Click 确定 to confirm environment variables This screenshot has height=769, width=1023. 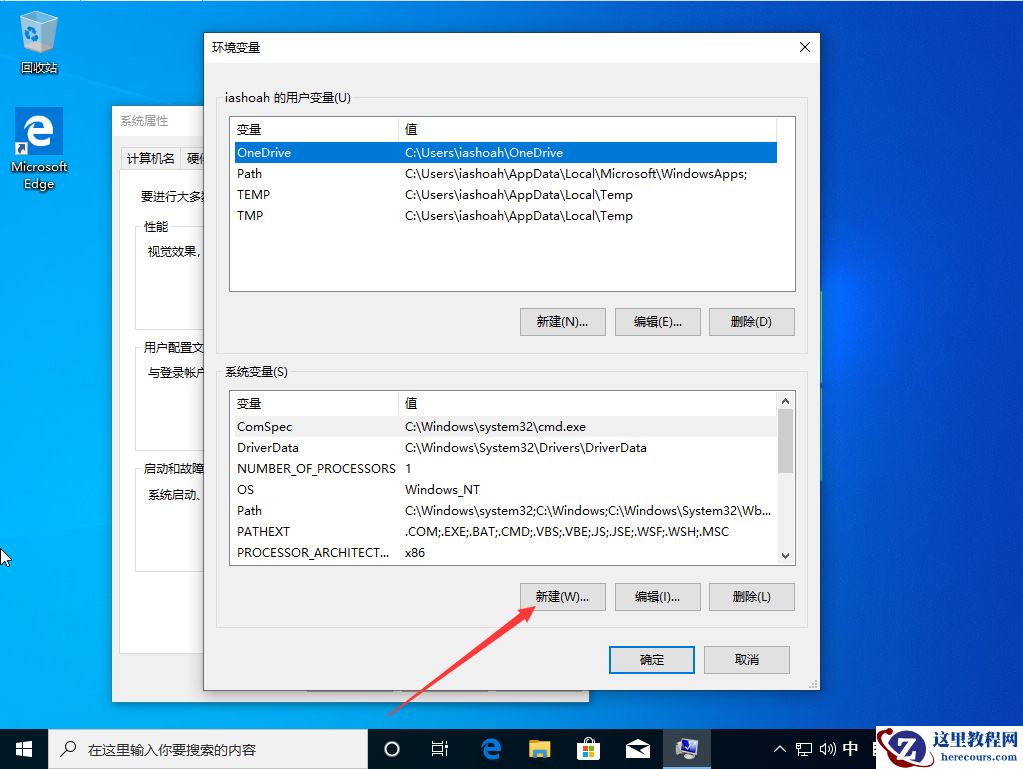click(651, 659)
